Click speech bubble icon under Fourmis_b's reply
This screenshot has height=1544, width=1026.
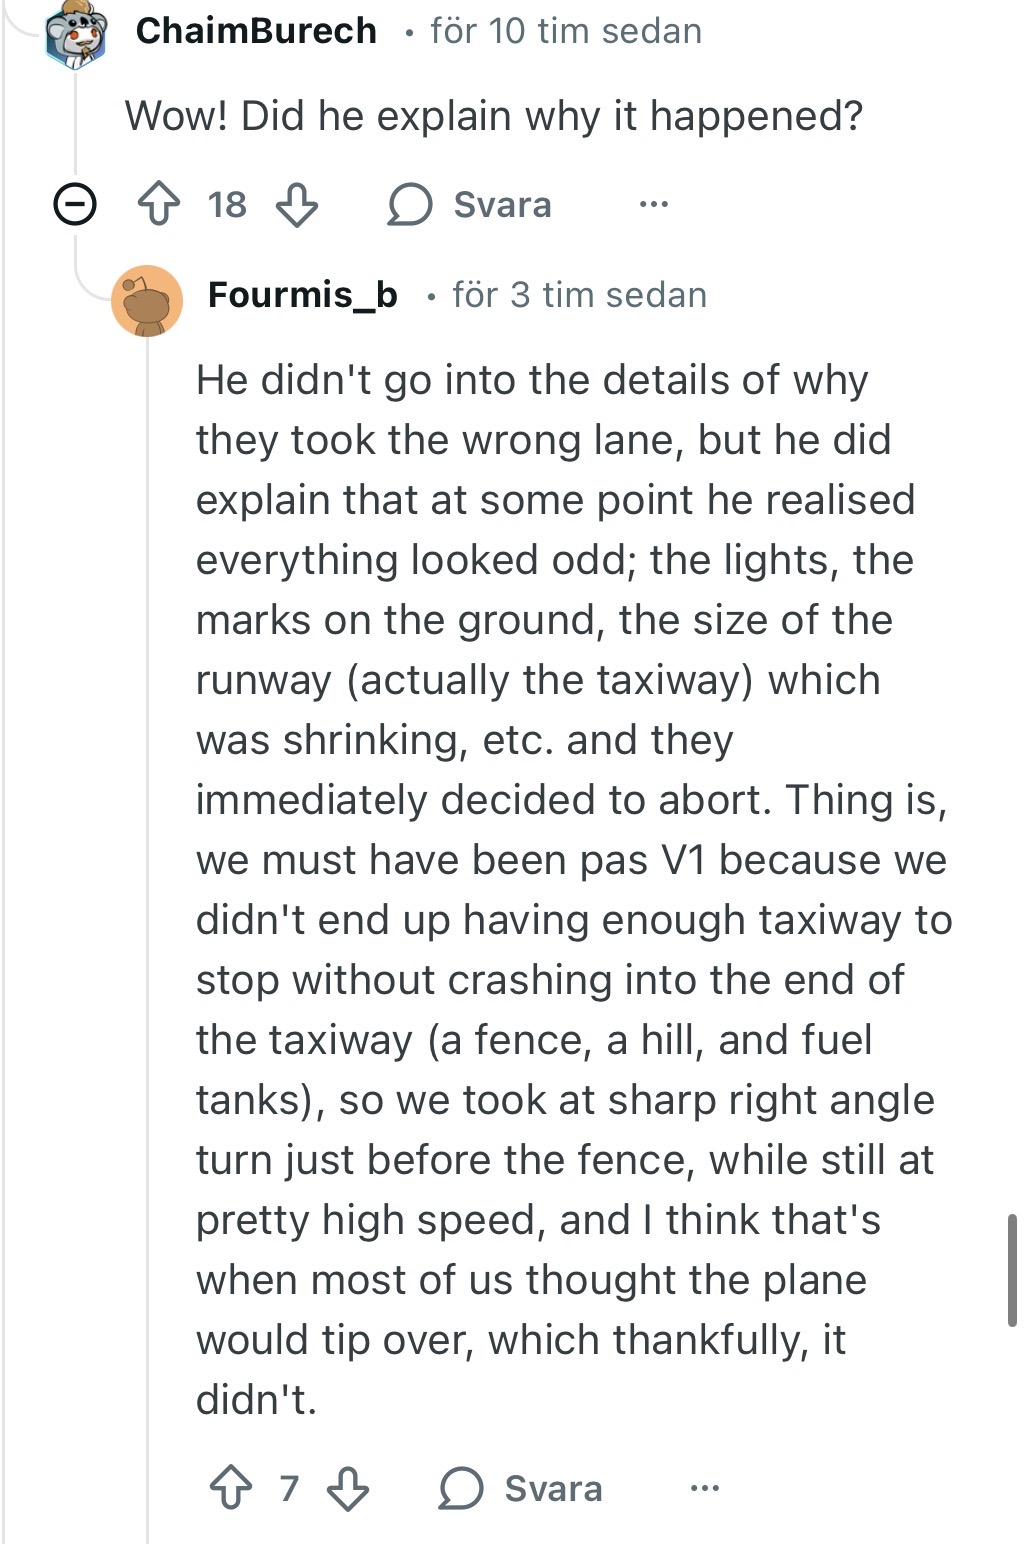pyautogui.click(x=461, y=1488)
